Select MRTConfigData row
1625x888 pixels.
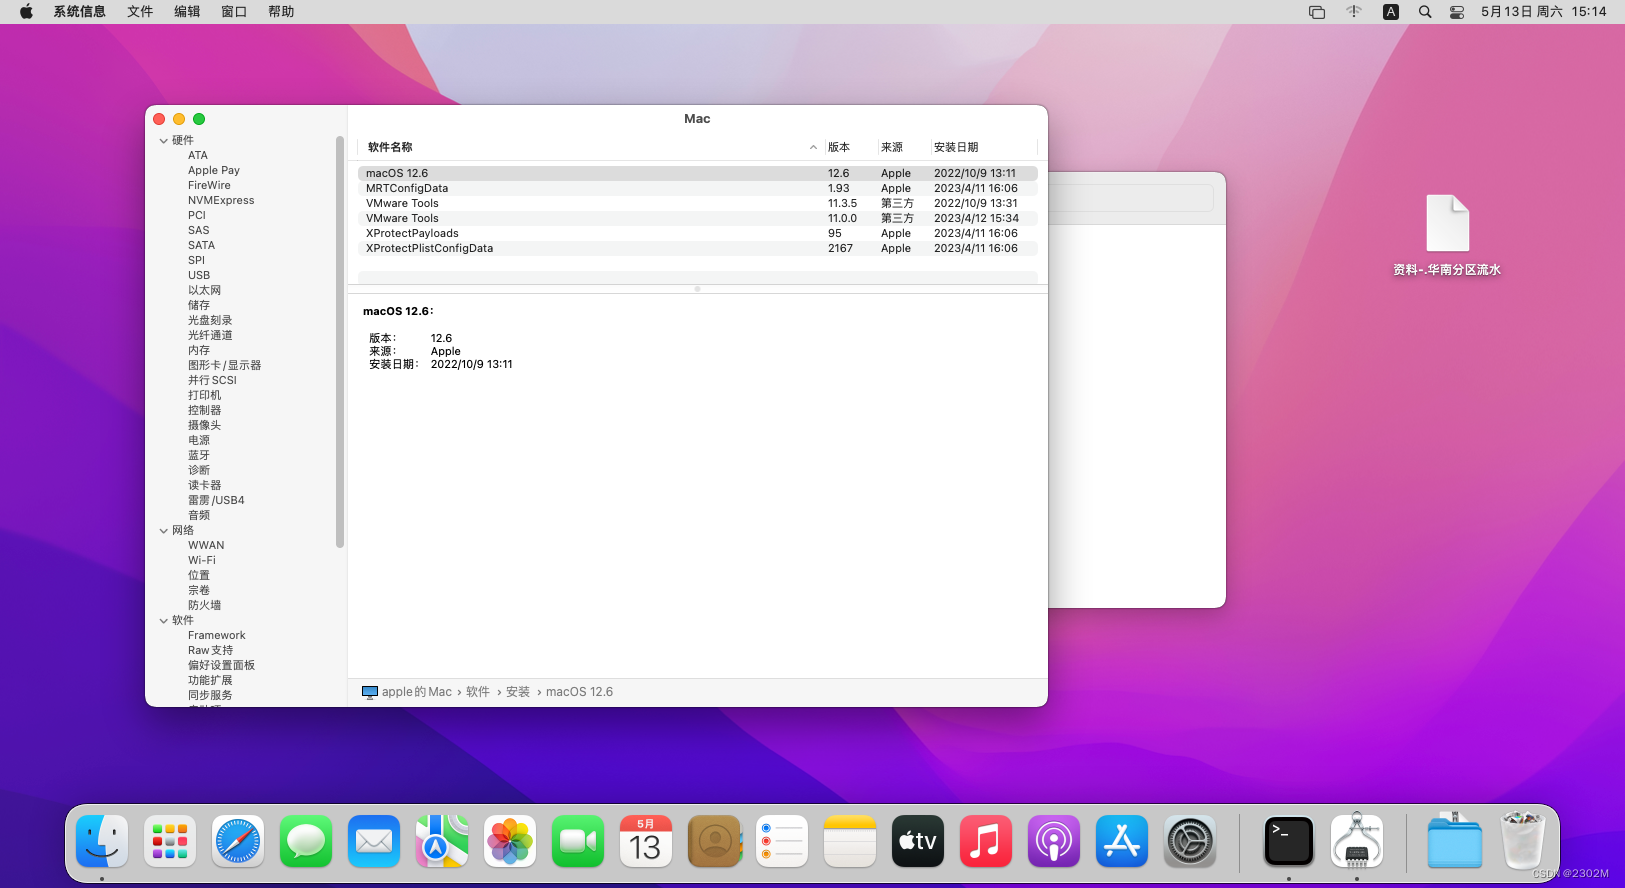click(697, 188)
